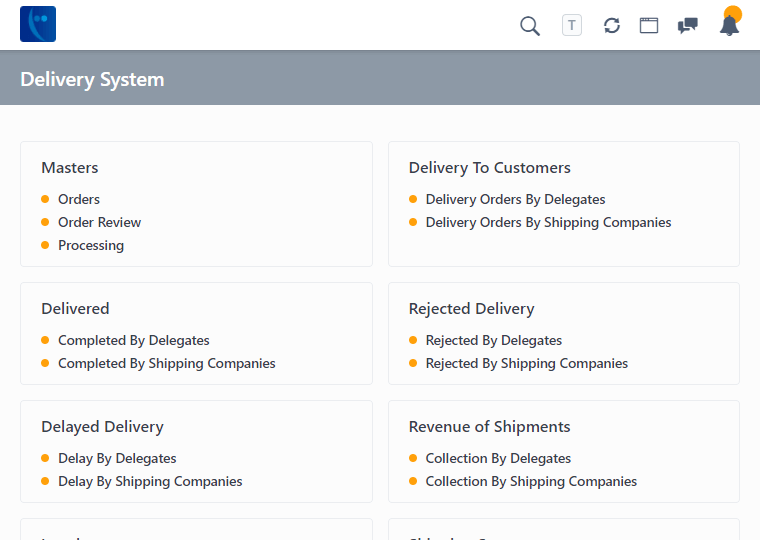Screen dimensions: 760x540
Task: Open the window panel icon in header
Action: [649, 26]
